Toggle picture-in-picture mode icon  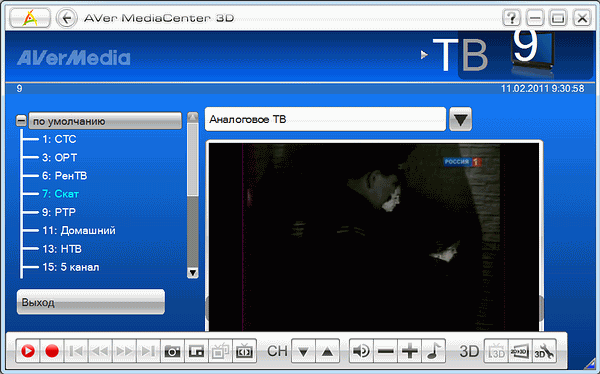tap(197, 351)
